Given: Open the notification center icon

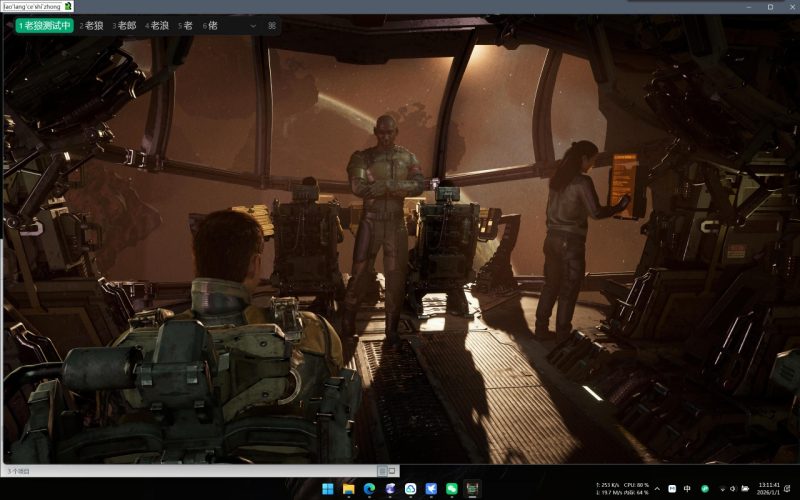Looking at the screenshot, I should tap(788, 489).
